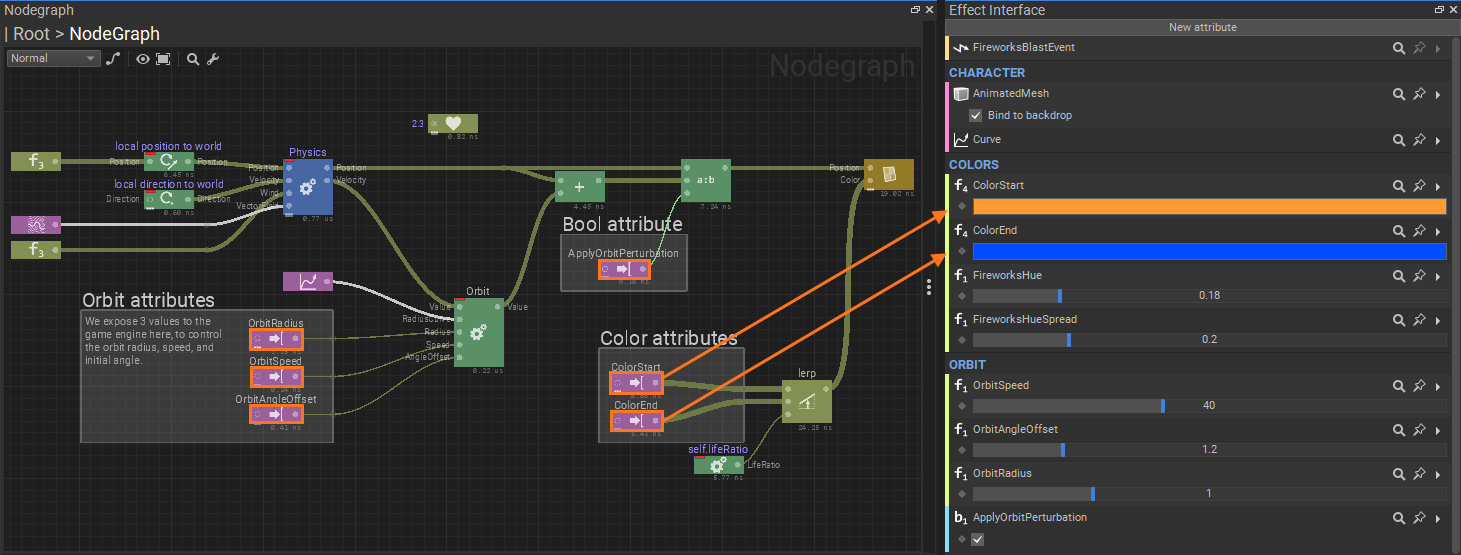This screenshot has width=1461, height=555.
Task: Click the OrbitSpeed slider at 40
Action: [1209, 406]
